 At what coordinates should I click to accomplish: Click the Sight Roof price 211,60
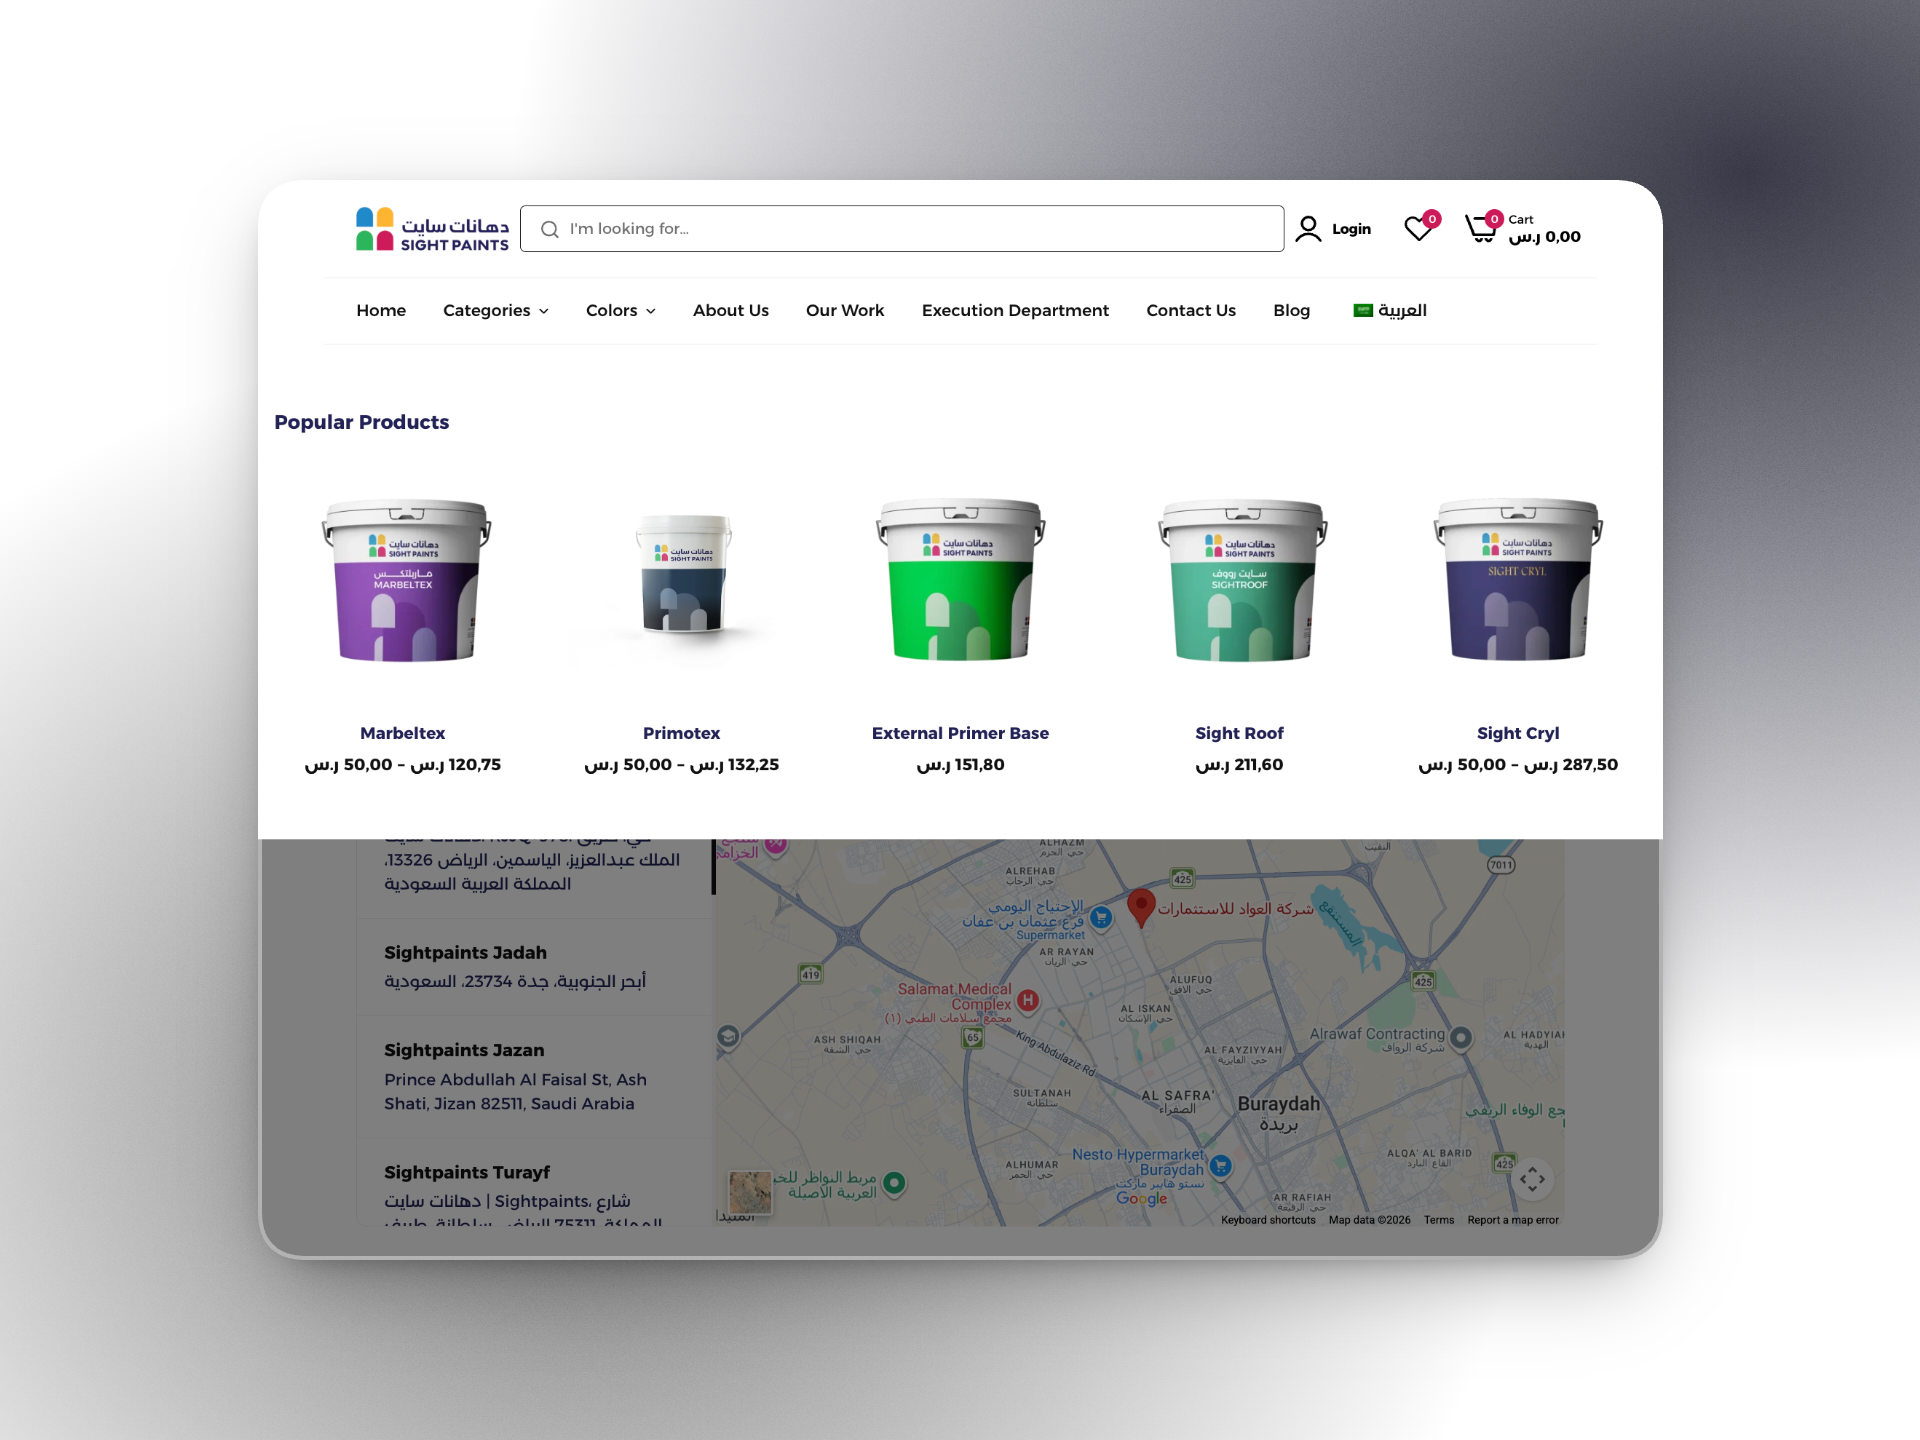pyautogui.click(x=1240, y=765)
